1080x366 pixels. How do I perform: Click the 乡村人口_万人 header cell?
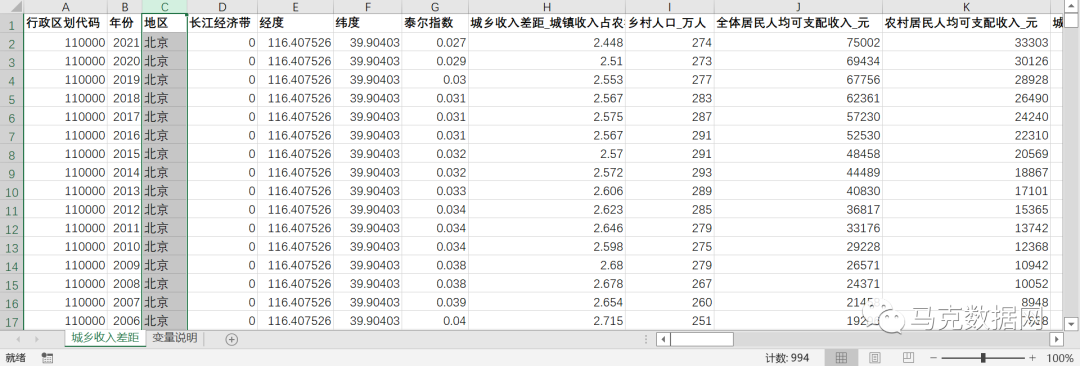tap(669, 23)
